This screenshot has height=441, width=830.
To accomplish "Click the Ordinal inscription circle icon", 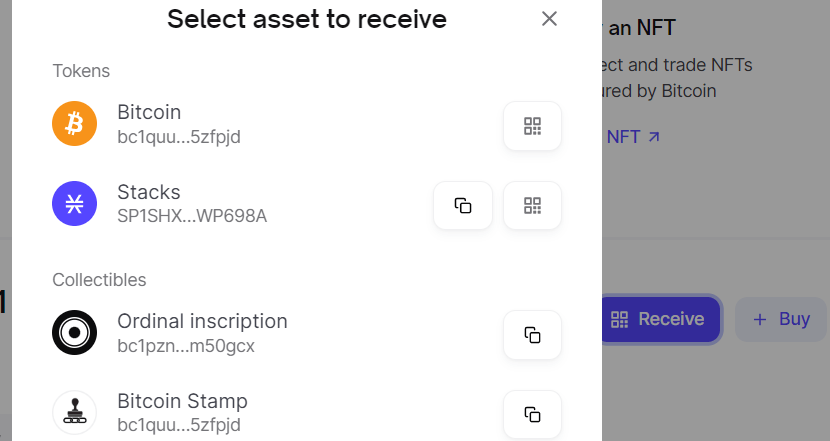I will click(x=74, y=333).
